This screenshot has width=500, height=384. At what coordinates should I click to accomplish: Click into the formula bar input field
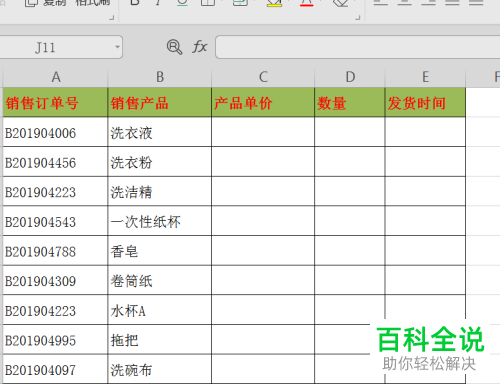(358, 47)
